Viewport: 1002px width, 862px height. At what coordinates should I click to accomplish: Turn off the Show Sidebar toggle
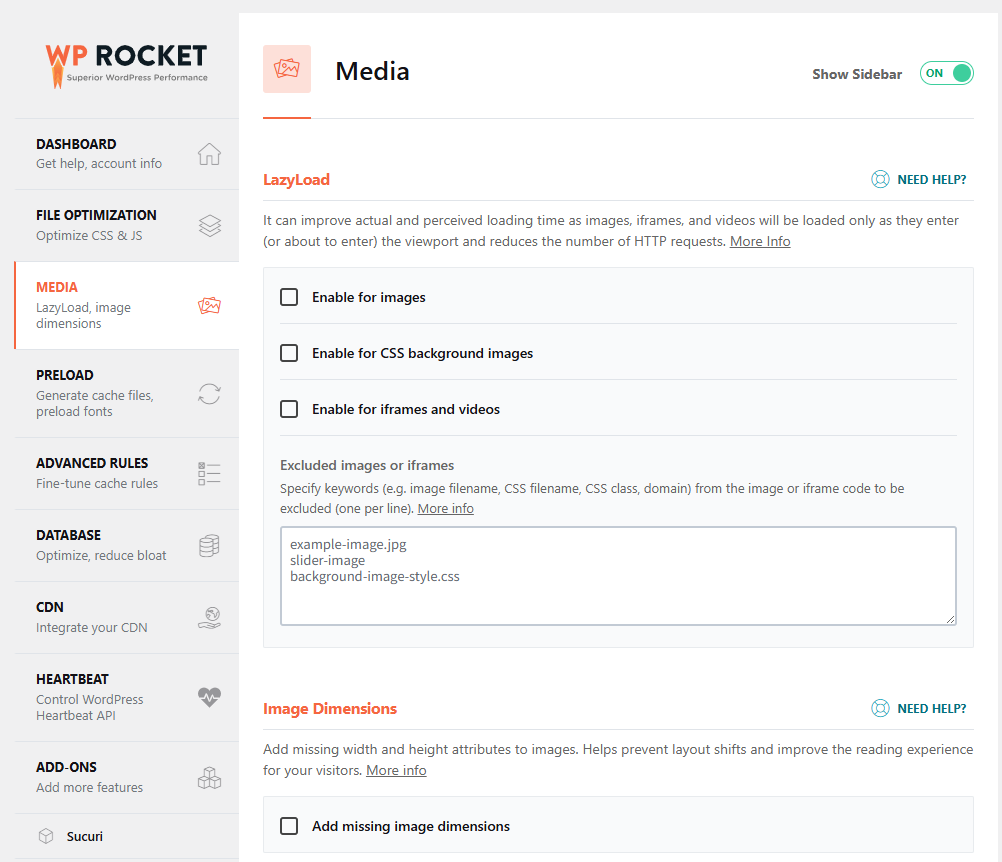[946, 74]
